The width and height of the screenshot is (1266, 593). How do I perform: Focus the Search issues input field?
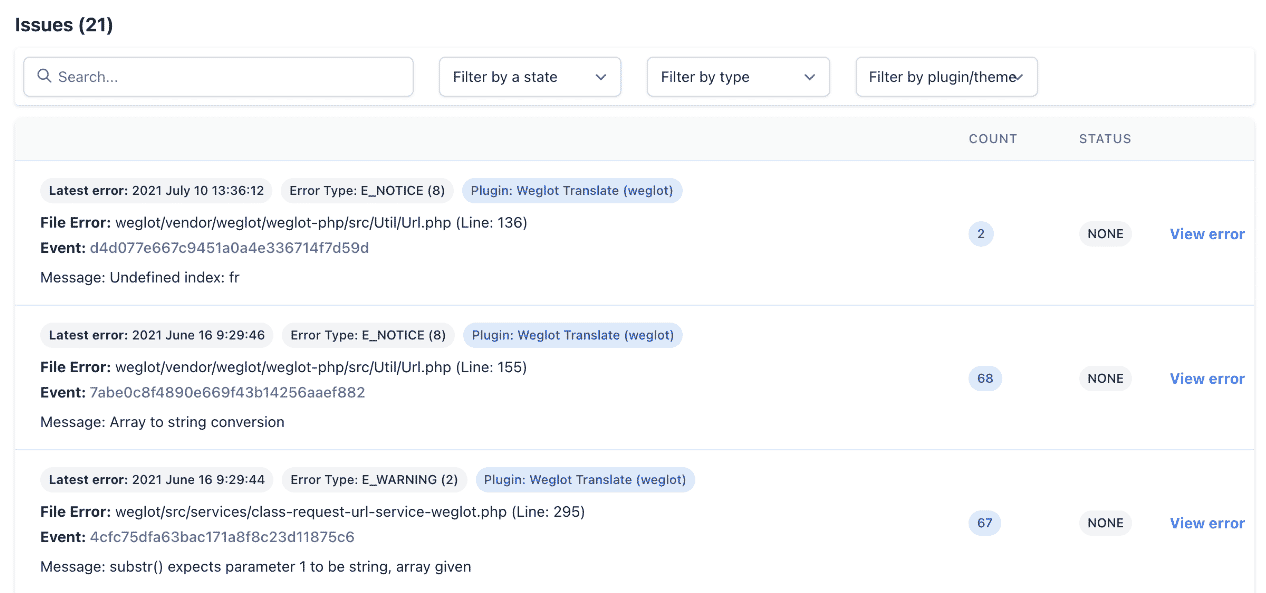[218, 77]
